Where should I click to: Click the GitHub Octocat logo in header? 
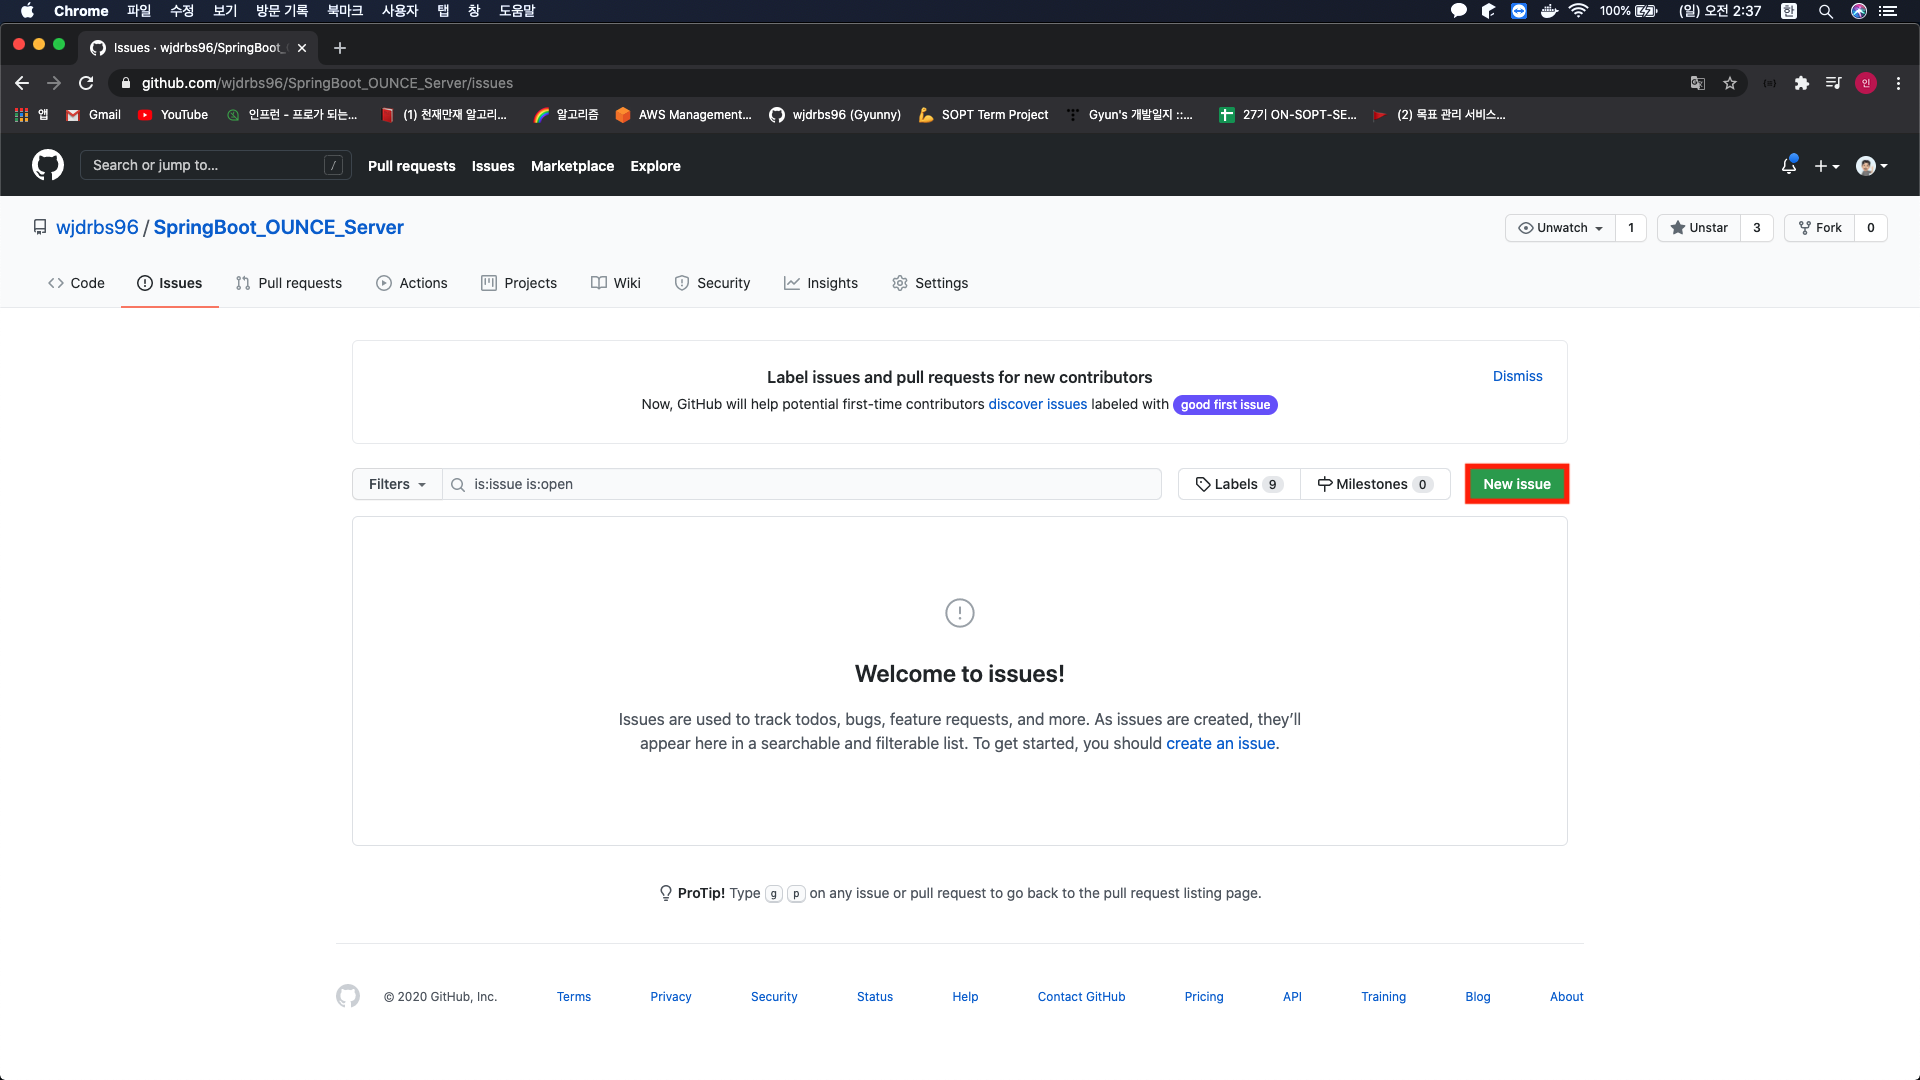coord(47,165)
